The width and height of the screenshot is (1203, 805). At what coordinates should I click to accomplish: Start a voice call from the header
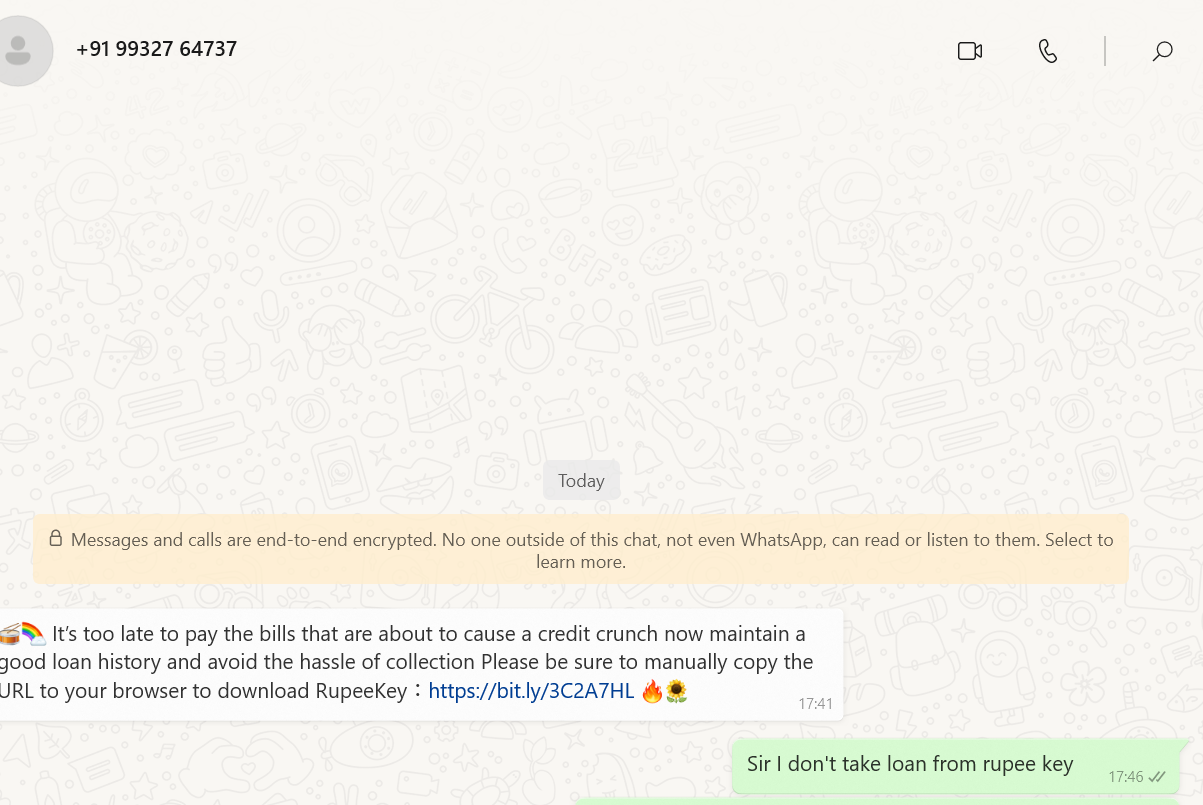click(x=1047, y=51)
